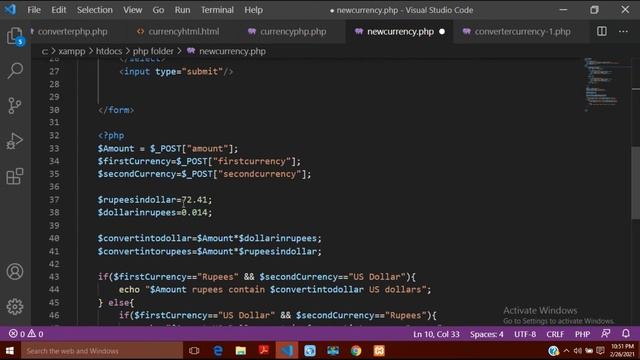Click the unsaved dot on the newcurrency.php tab
Viewport: 640px width, 360px height.
point(442,31)
